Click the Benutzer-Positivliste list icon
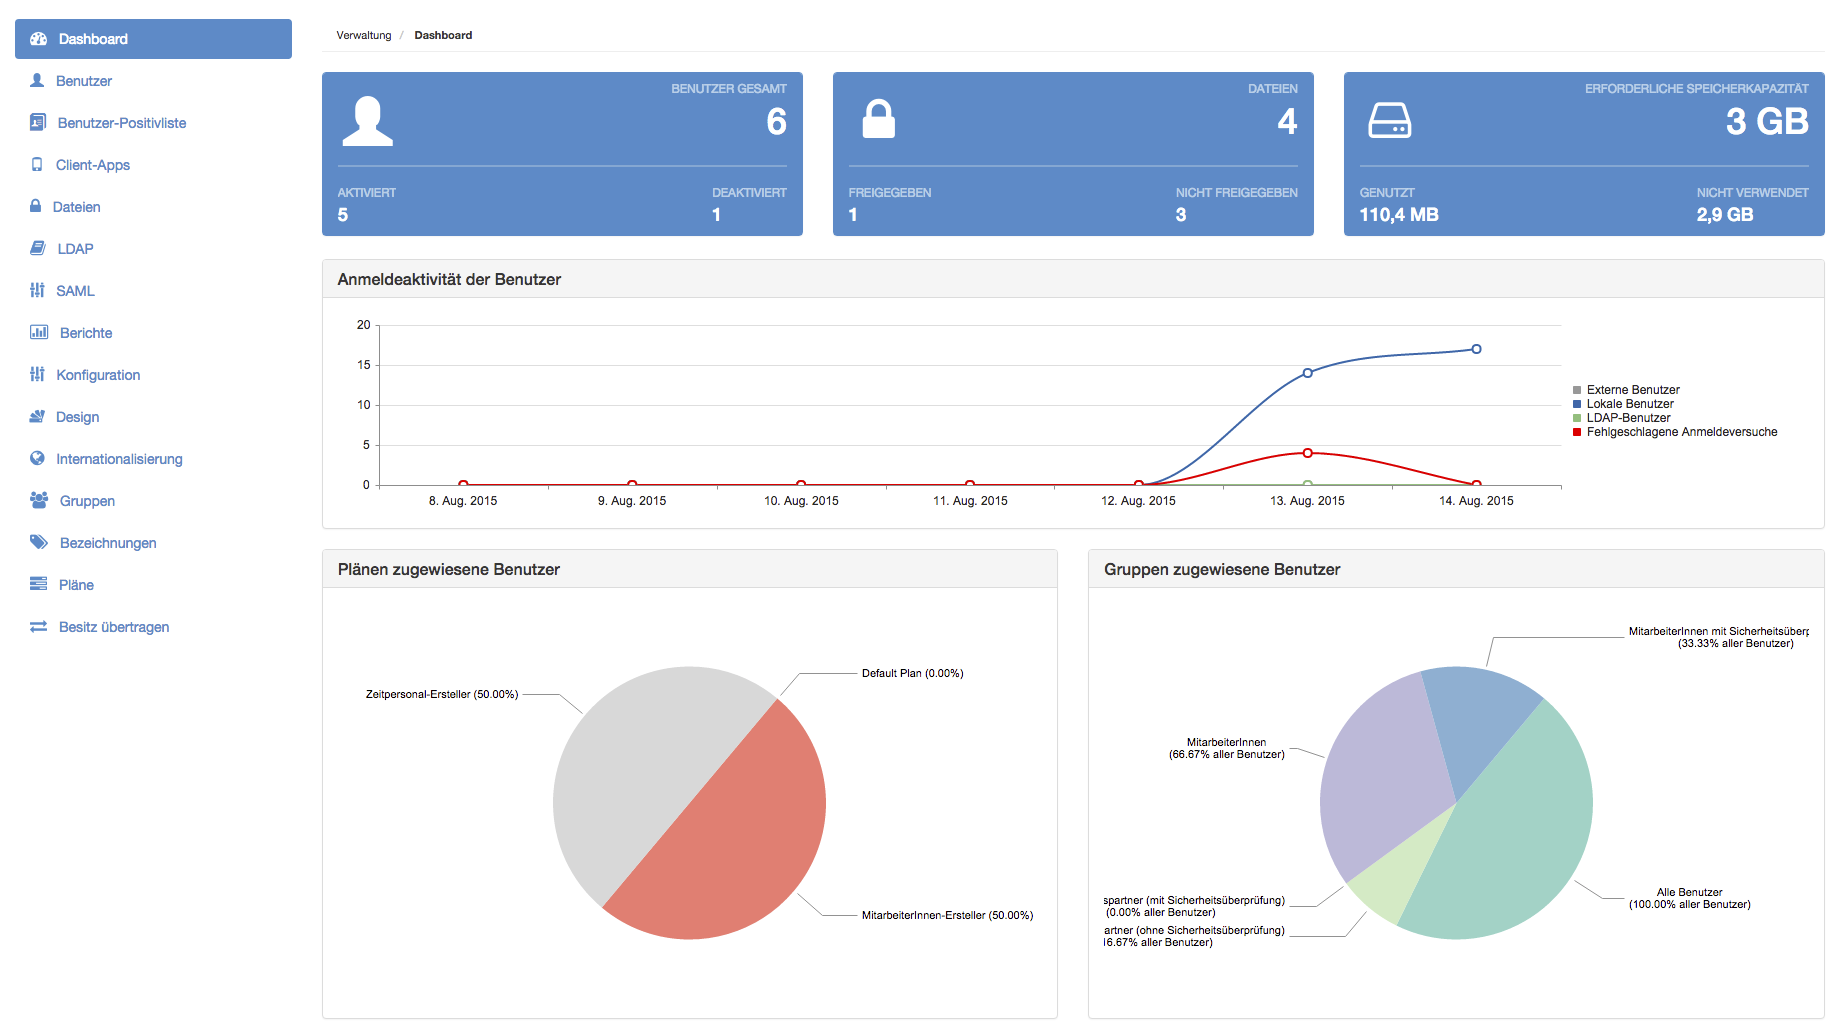This screenshot has height=1030, width=1840. coord(38,122)
